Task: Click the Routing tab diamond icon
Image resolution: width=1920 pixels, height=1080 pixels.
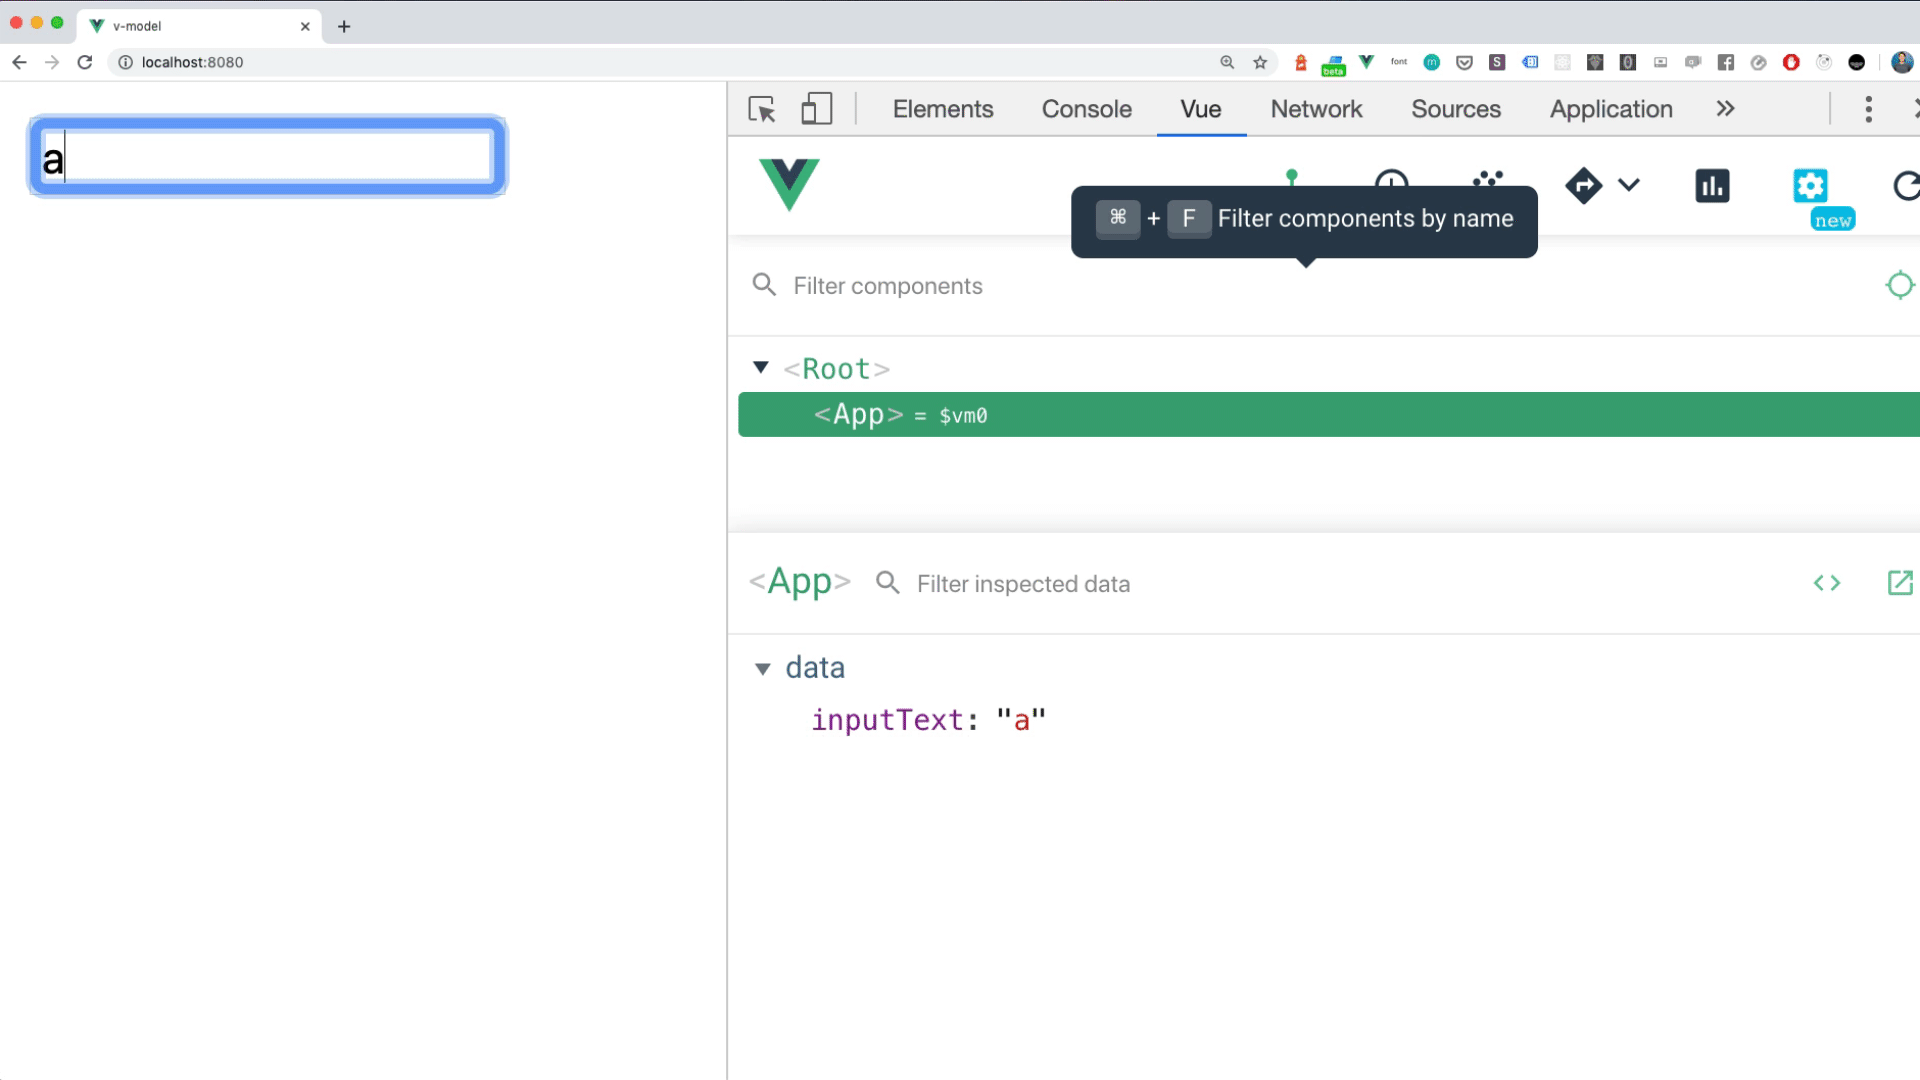Action: pyautogui.click(x=1583, y=186)
